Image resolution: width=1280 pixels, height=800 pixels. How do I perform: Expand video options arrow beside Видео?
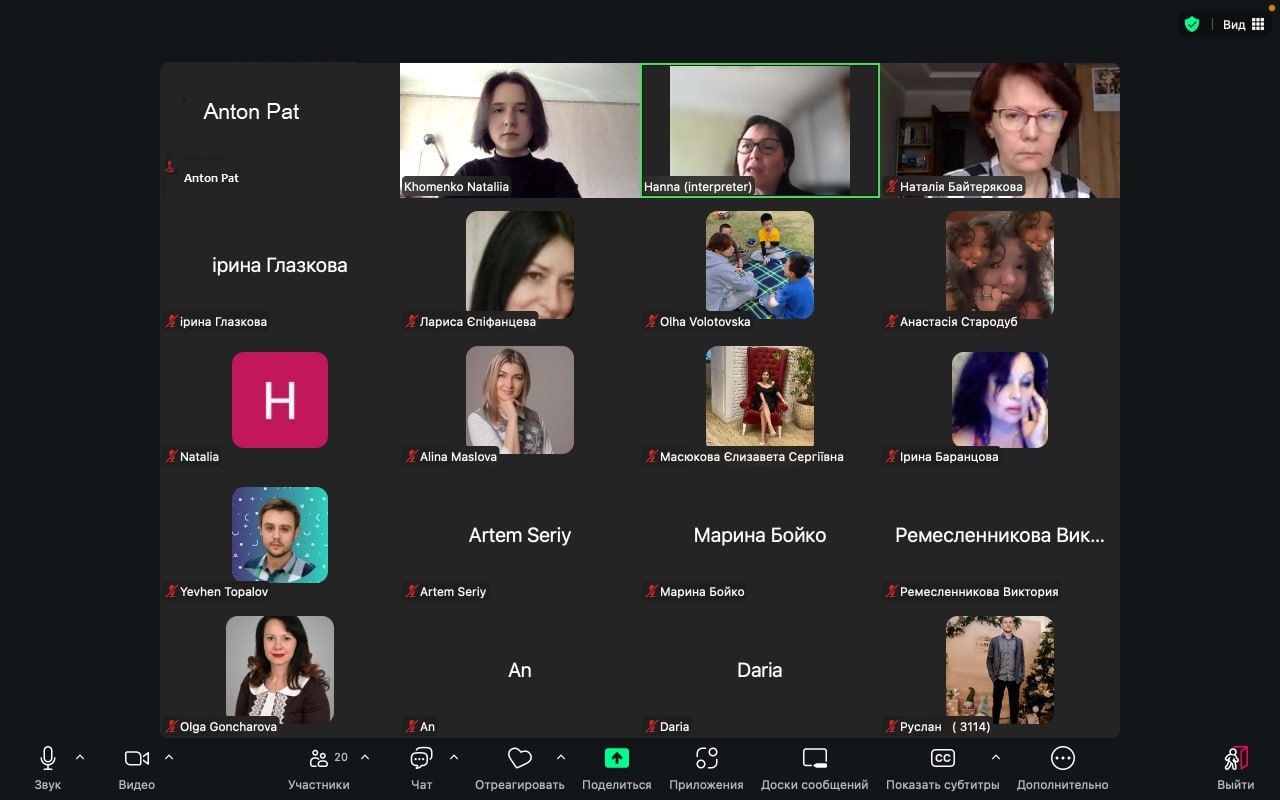[x=169, y=757]
